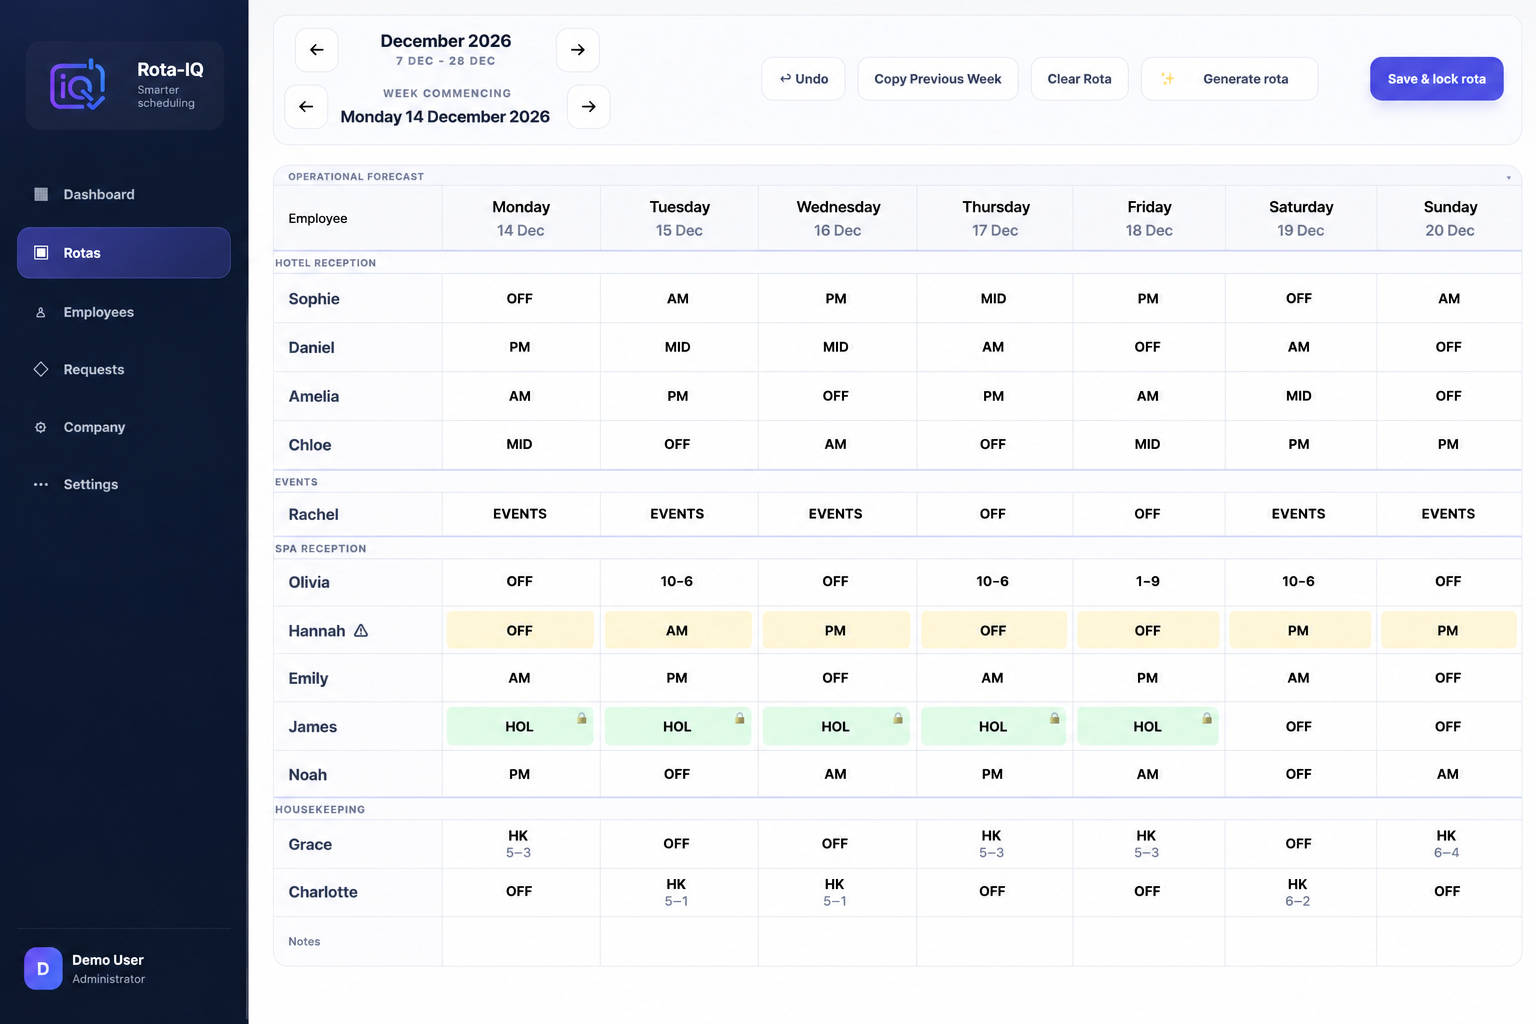The image size is (1536, 1024).
Task: Click the Generate rota button
Action: [1229, 79]
